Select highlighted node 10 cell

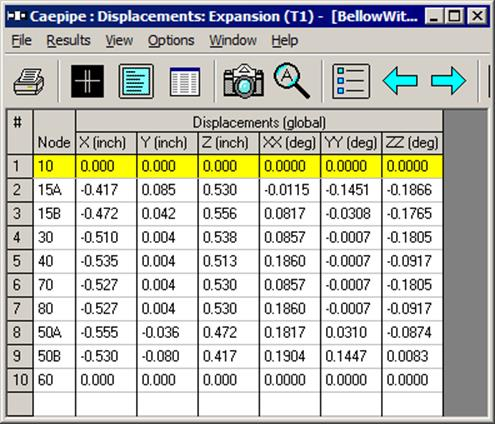(x=54, y=166)
